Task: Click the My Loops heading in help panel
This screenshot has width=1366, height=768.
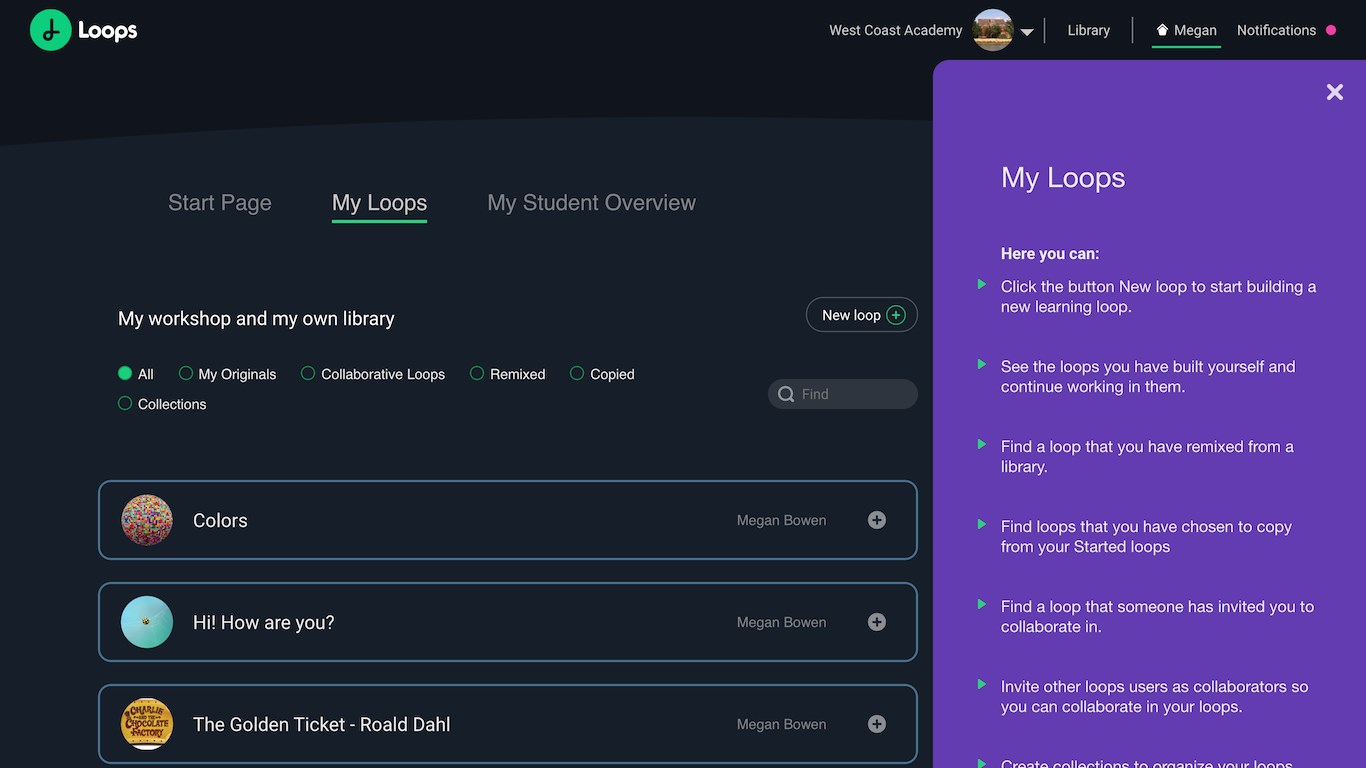Action: [x=1063, y=177]
